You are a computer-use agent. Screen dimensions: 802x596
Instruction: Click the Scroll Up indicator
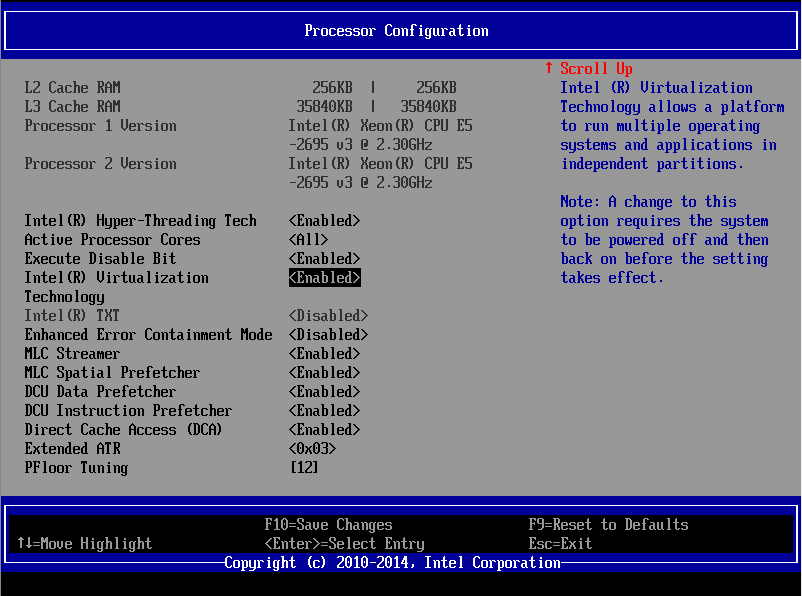pyautogui.click(x=591, y=68)
